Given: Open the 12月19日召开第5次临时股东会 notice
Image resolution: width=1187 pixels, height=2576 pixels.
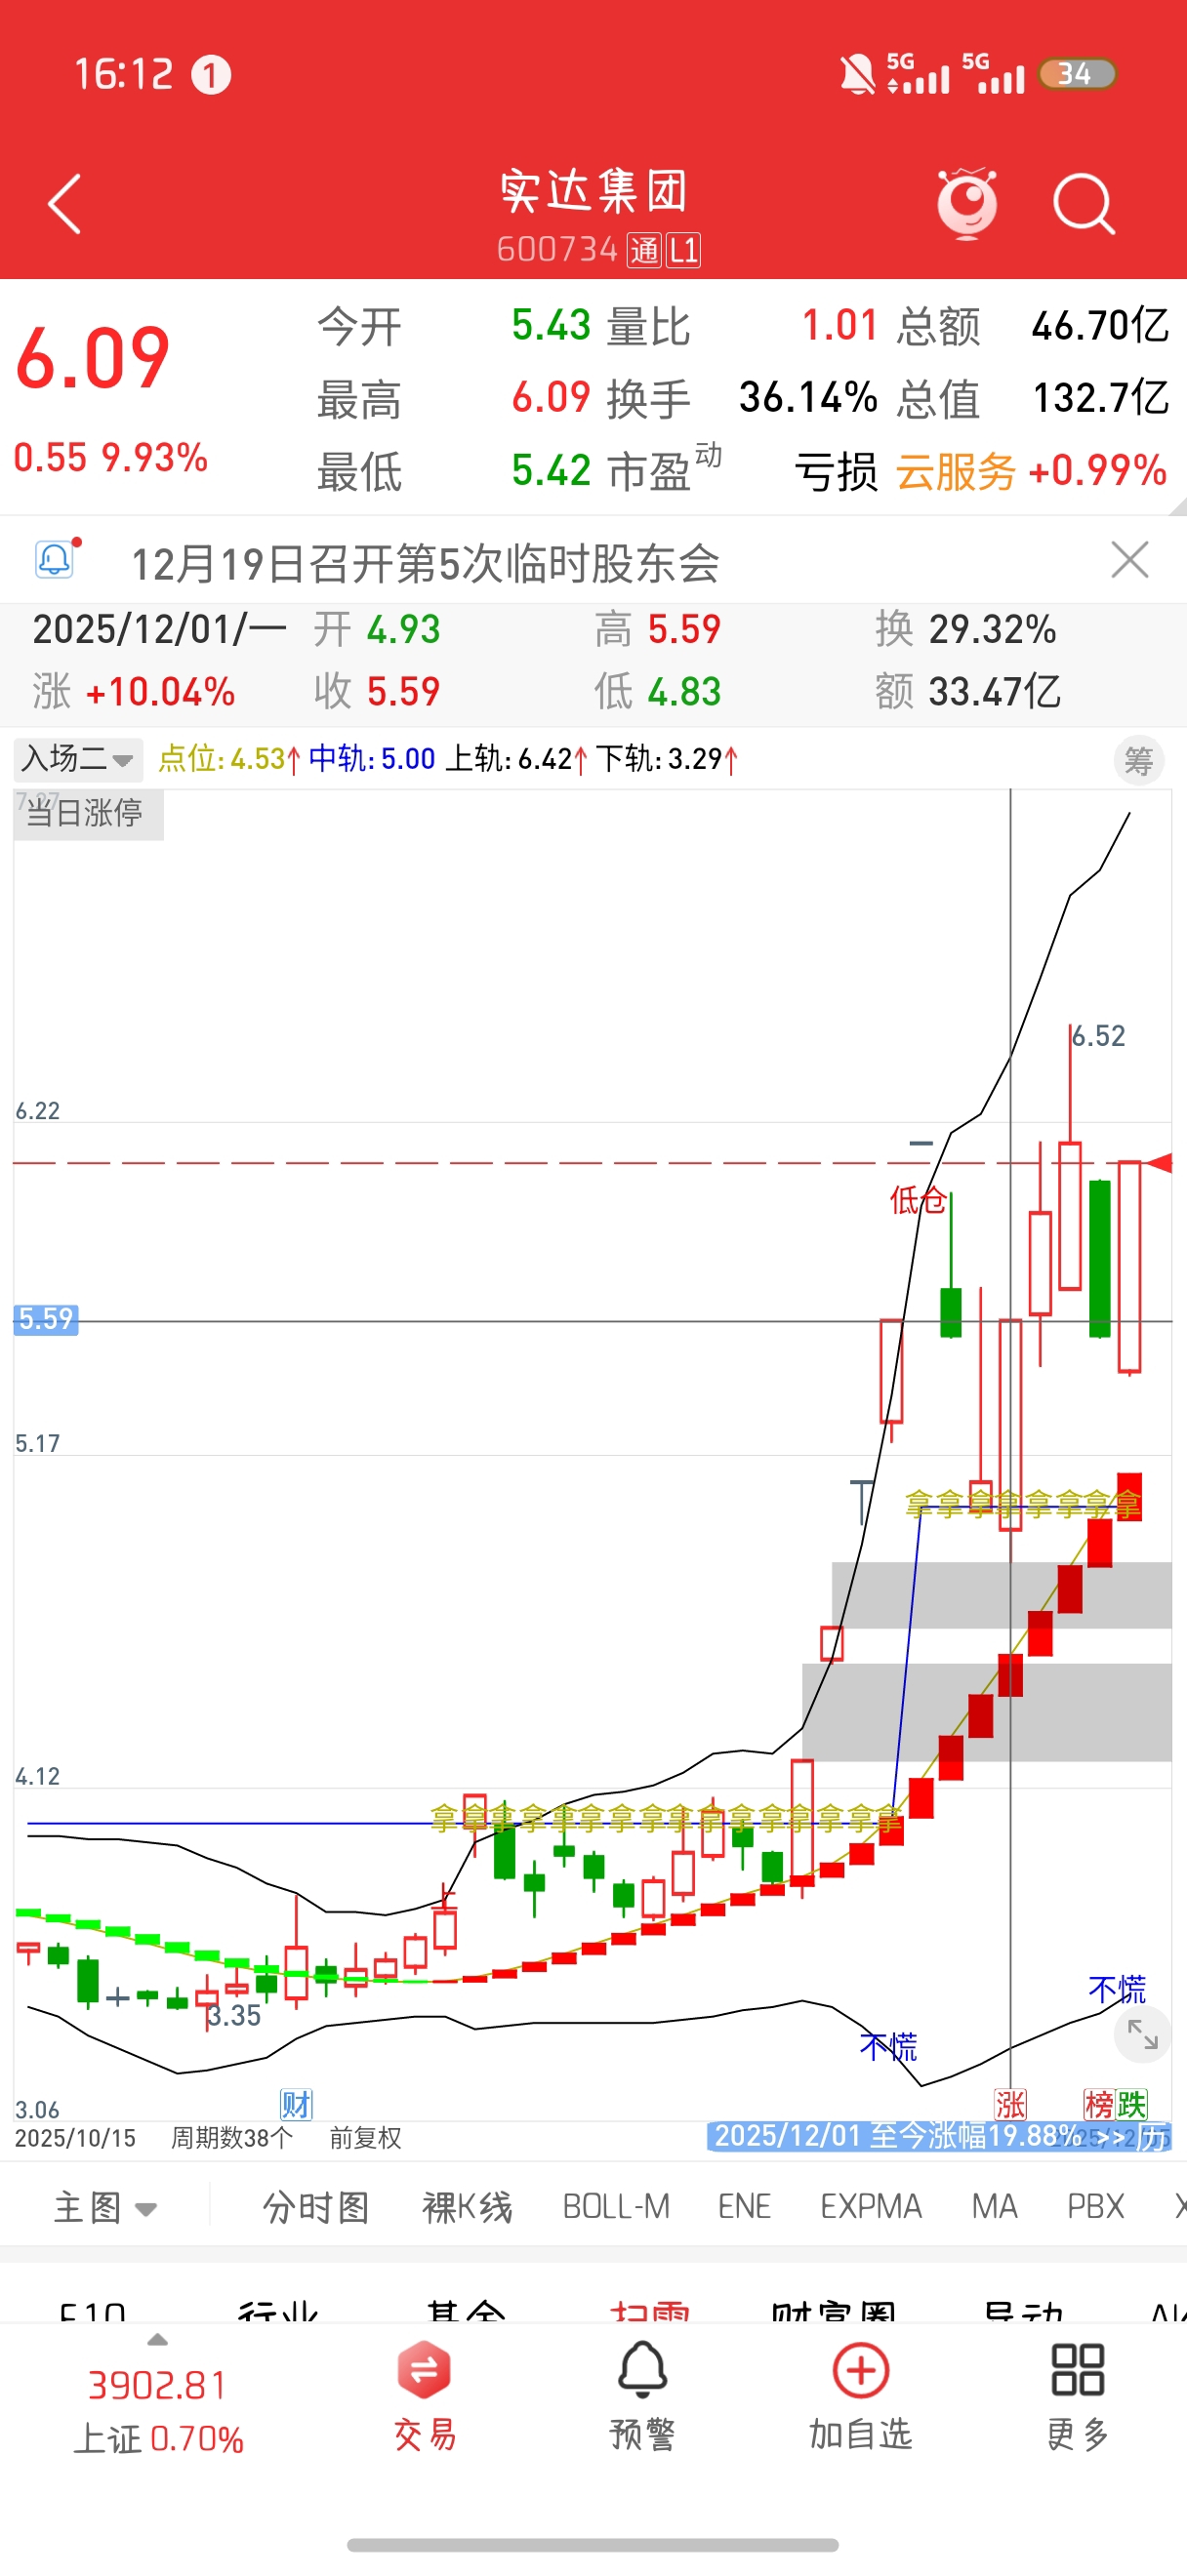Looking at the screenshot, I should tap(425, 563).
